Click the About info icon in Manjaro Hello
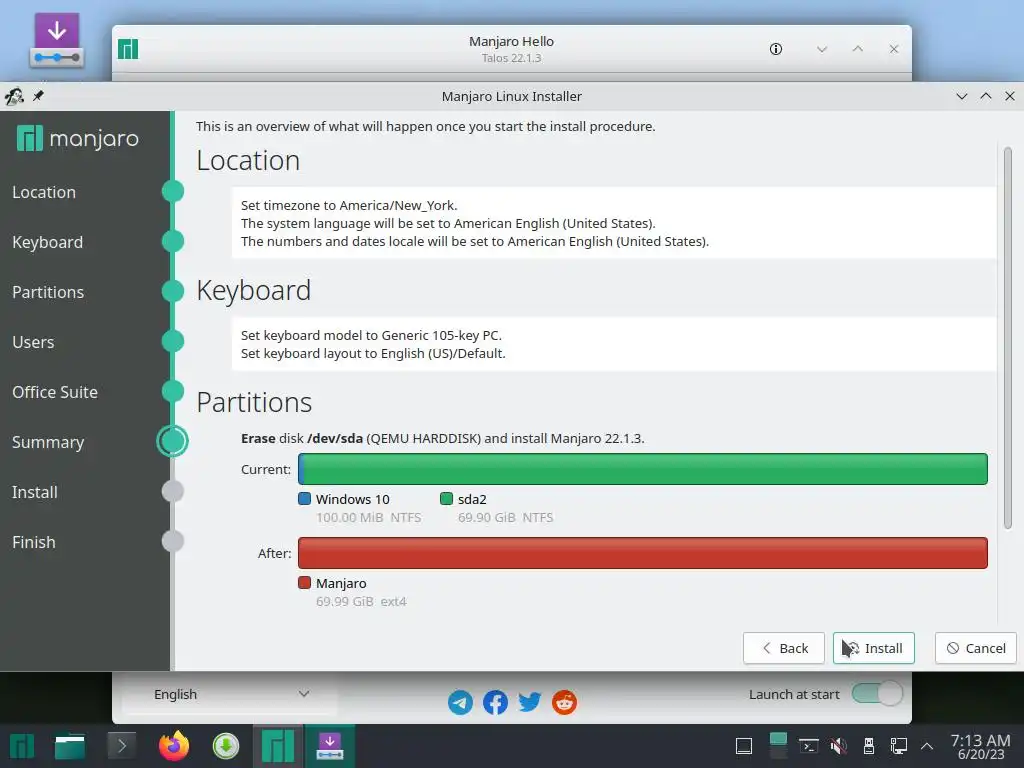The height and width of the screenshot is (768, 1024). click(776, 49)
